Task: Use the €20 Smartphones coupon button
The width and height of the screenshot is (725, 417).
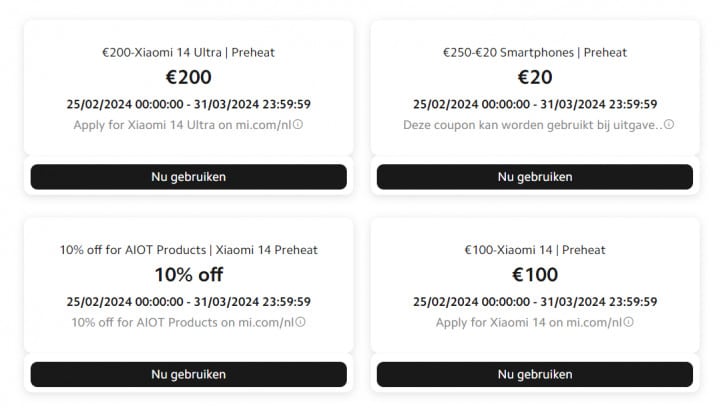Action: point(535,177)
